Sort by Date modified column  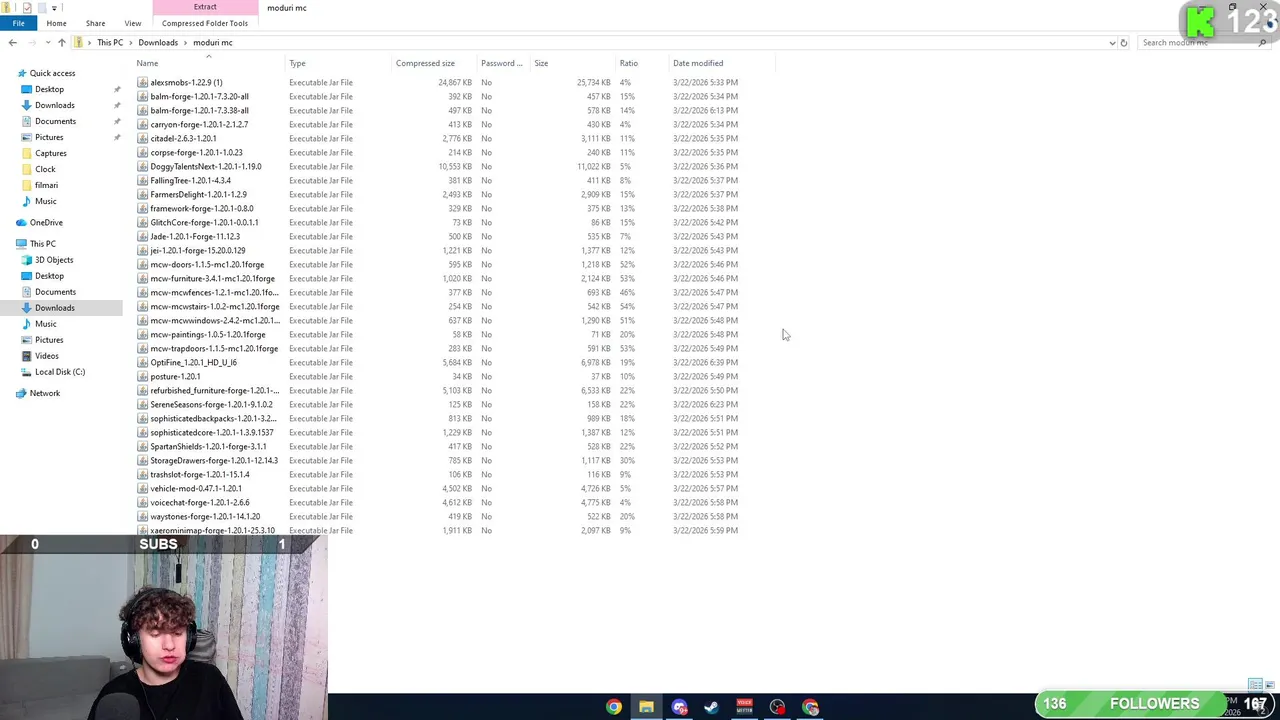(x=698, y=63)
